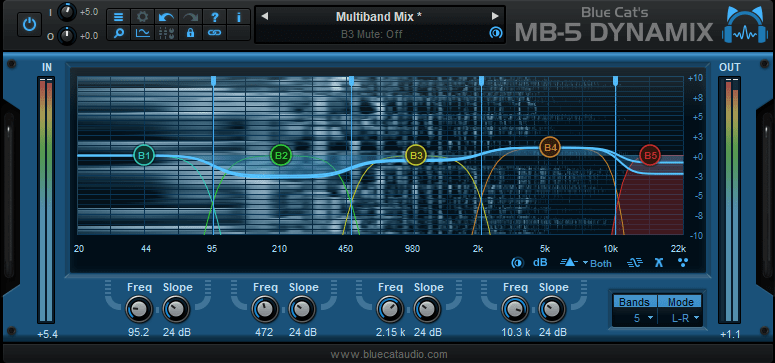Screen dimensions: 775x363
Task: Click the Slope knob beside 95.2 Freq
Action: point(176,310)
